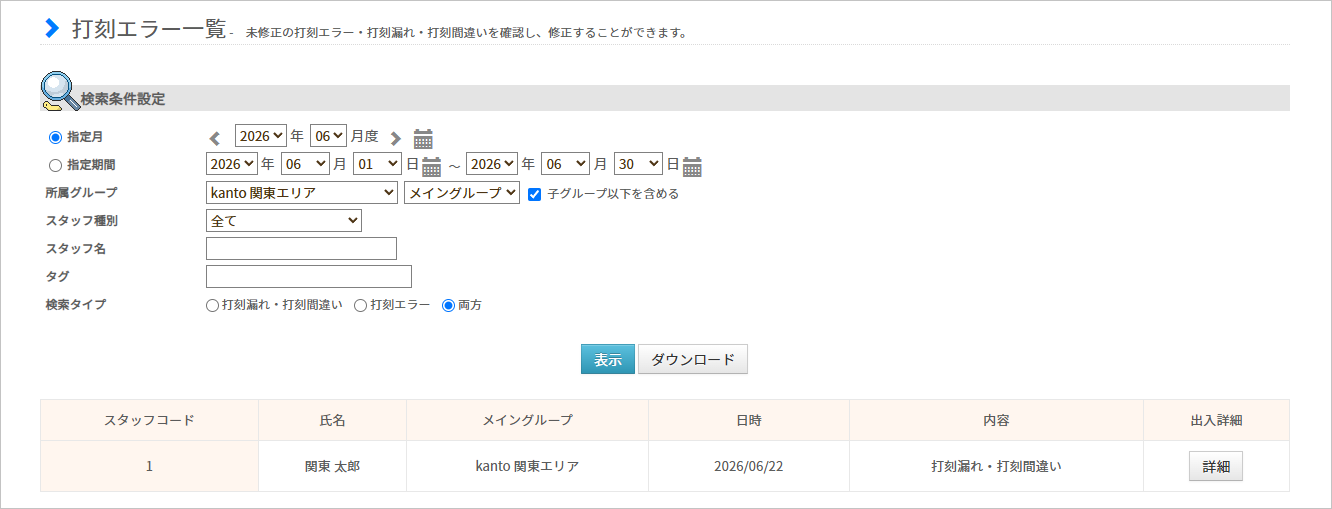Screen dimensions: 1332x509
Task: Open the period end day dropdown
Action: click(x=638, y=163)
